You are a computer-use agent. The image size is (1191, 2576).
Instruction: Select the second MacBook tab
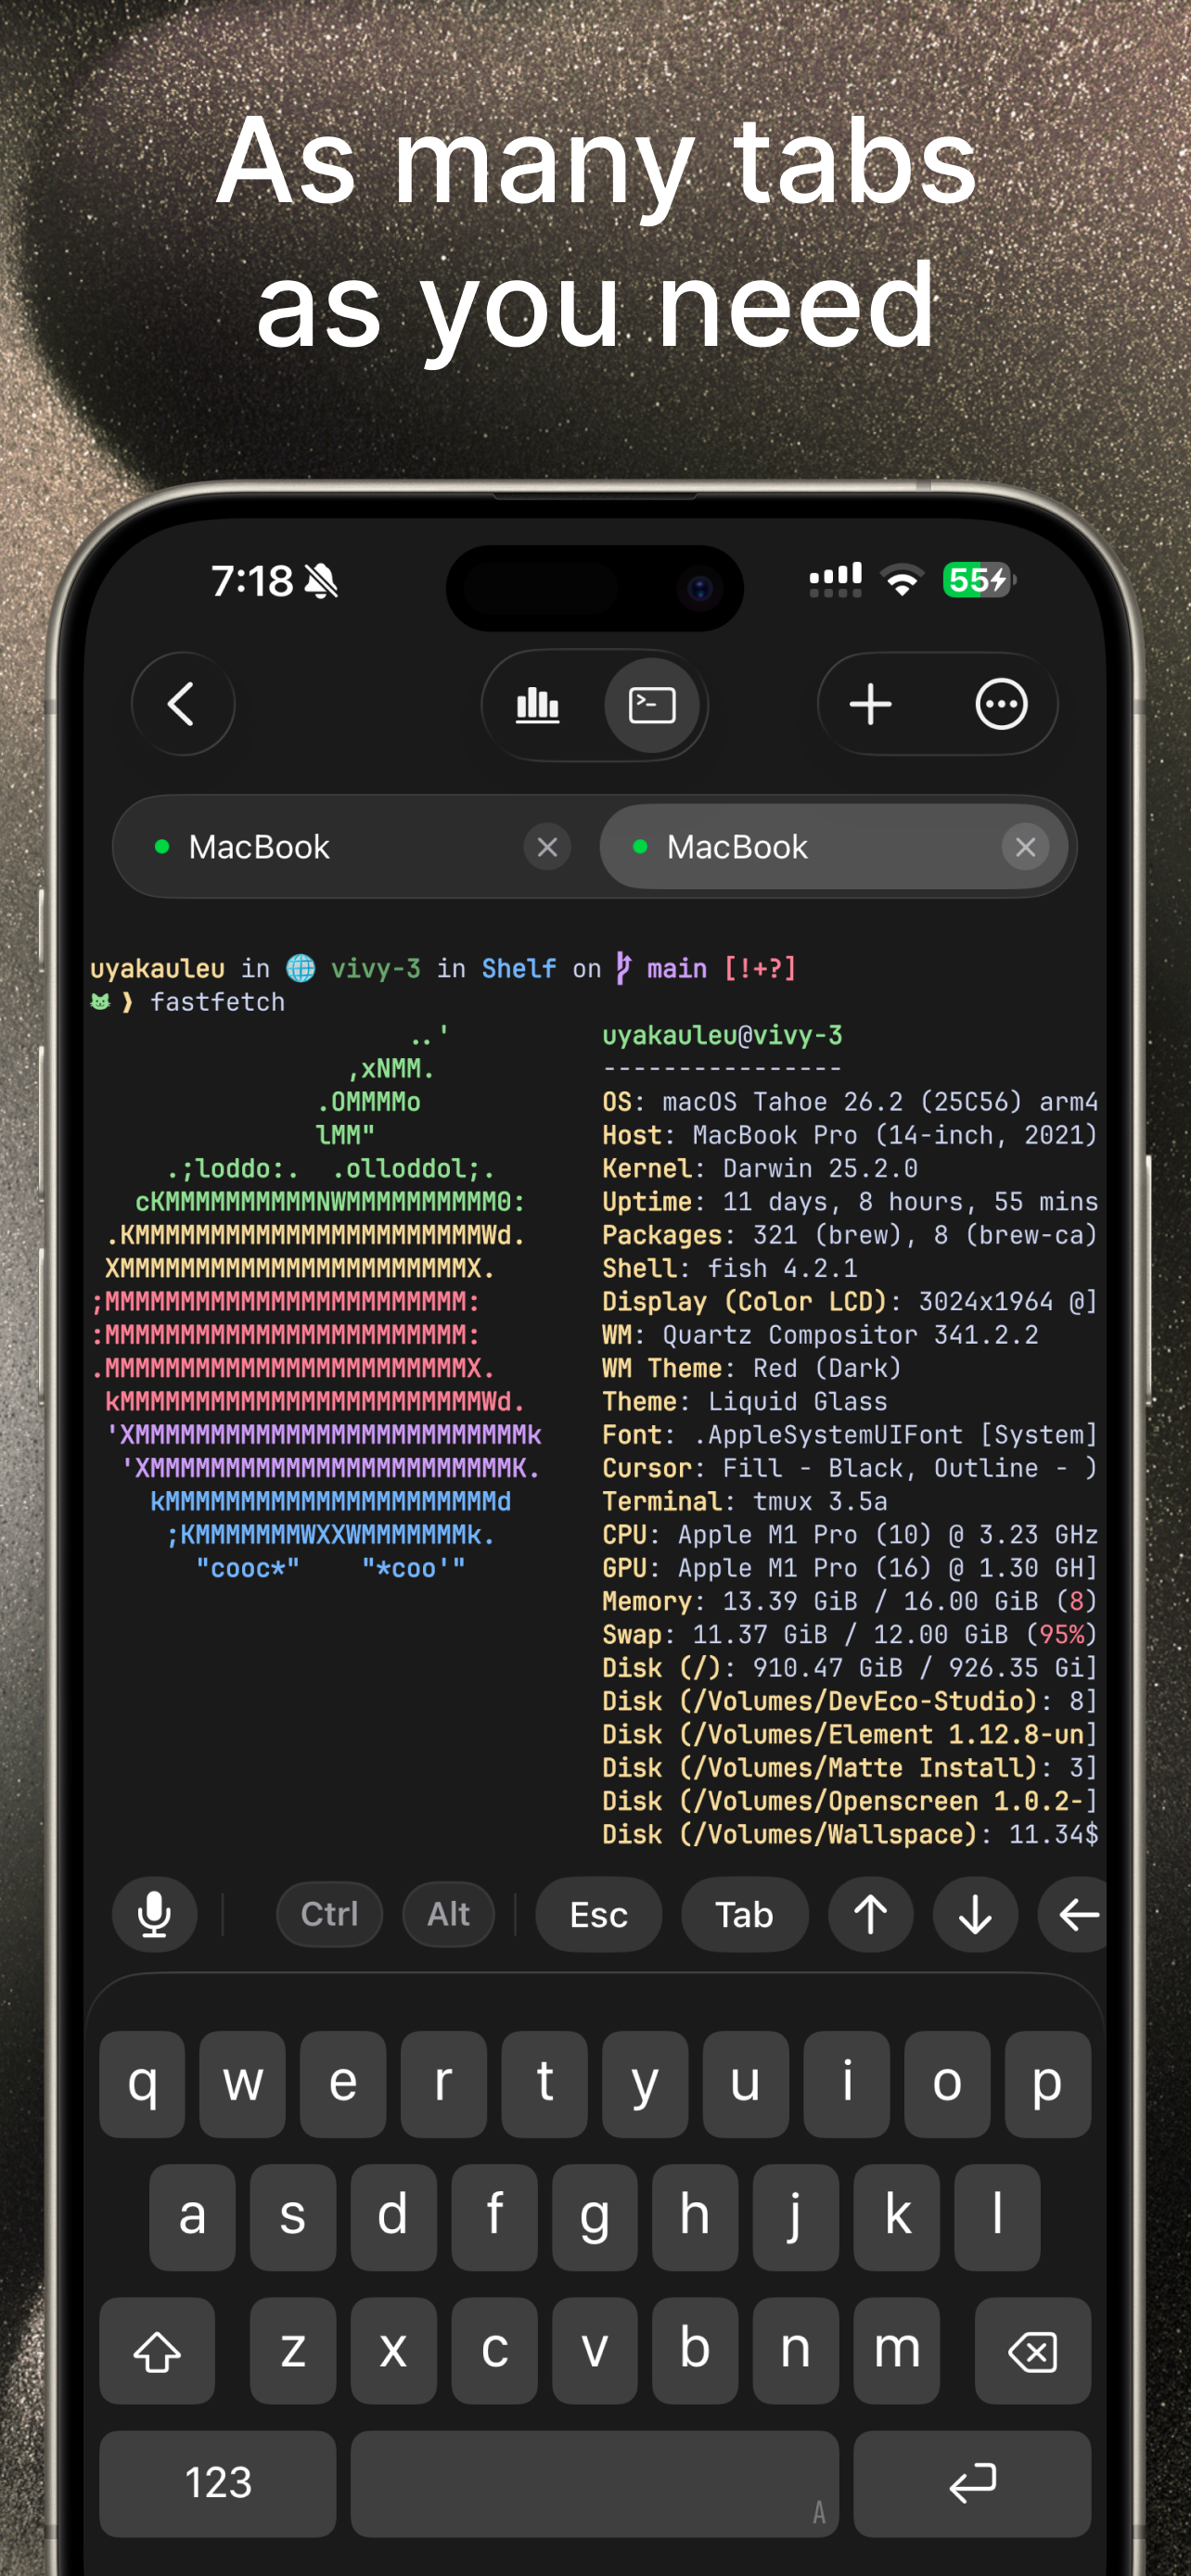[x=834, y=847]
